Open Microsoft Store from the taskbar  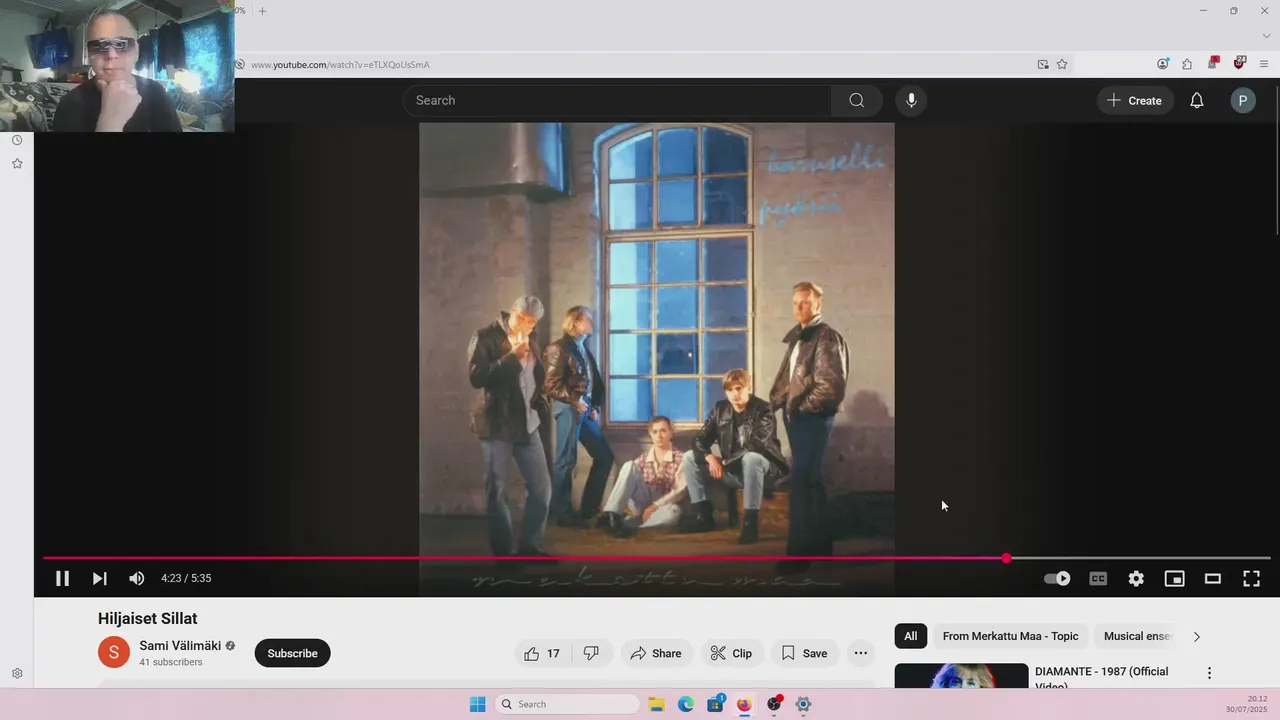click(x=715, y=704)
